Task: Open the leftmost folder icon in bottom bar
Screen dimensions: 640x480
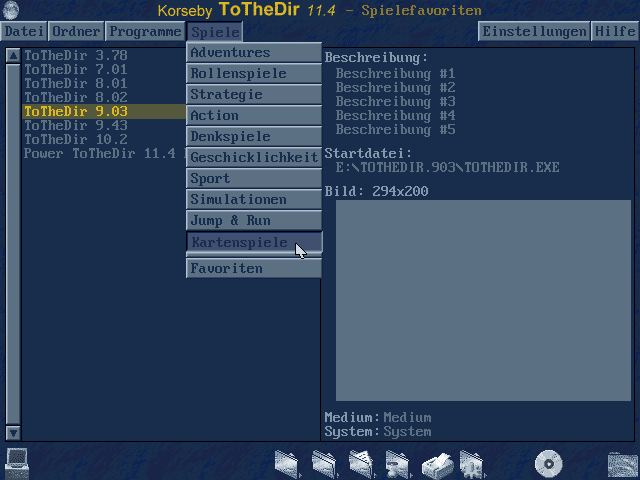Action: [x=287, y=464]
